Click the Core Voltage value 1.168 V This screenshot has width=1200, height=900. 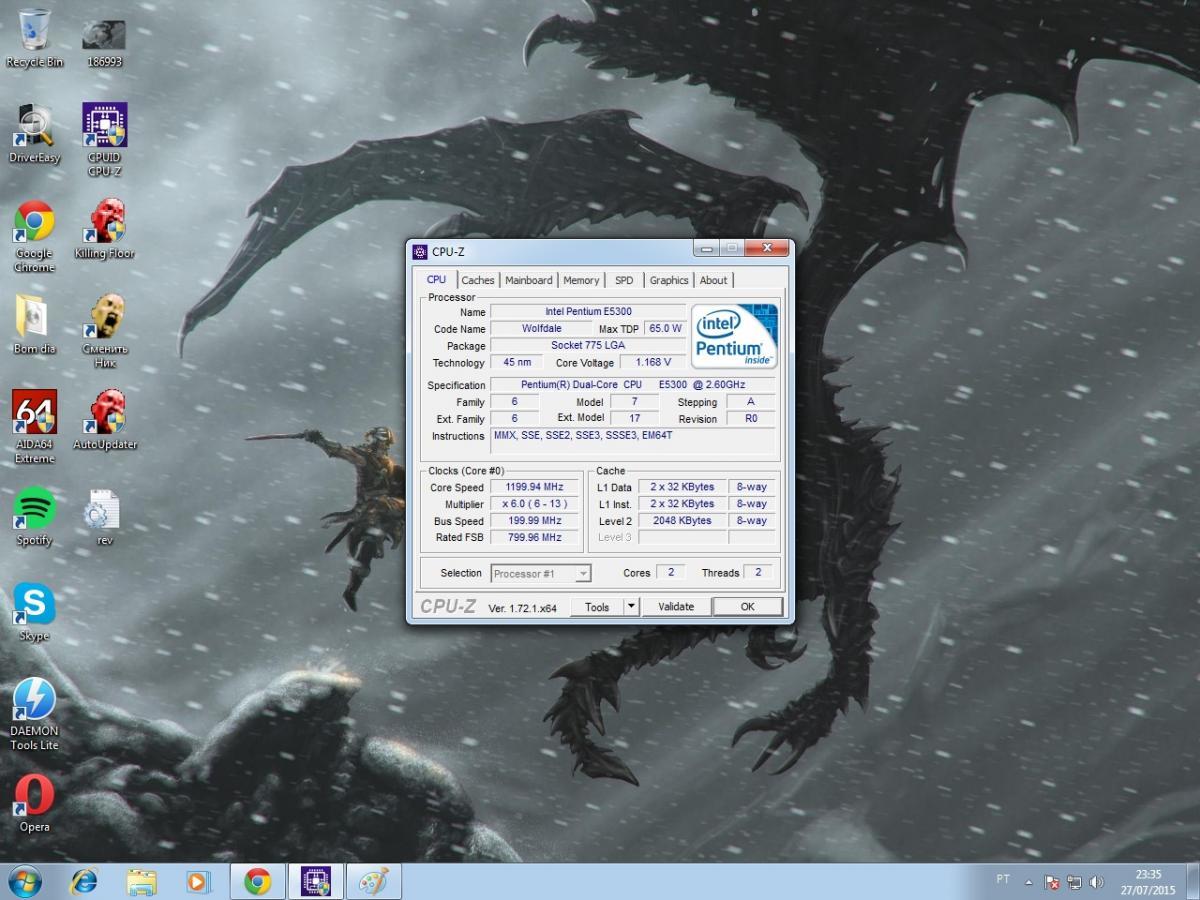click(x=653, y=362)
